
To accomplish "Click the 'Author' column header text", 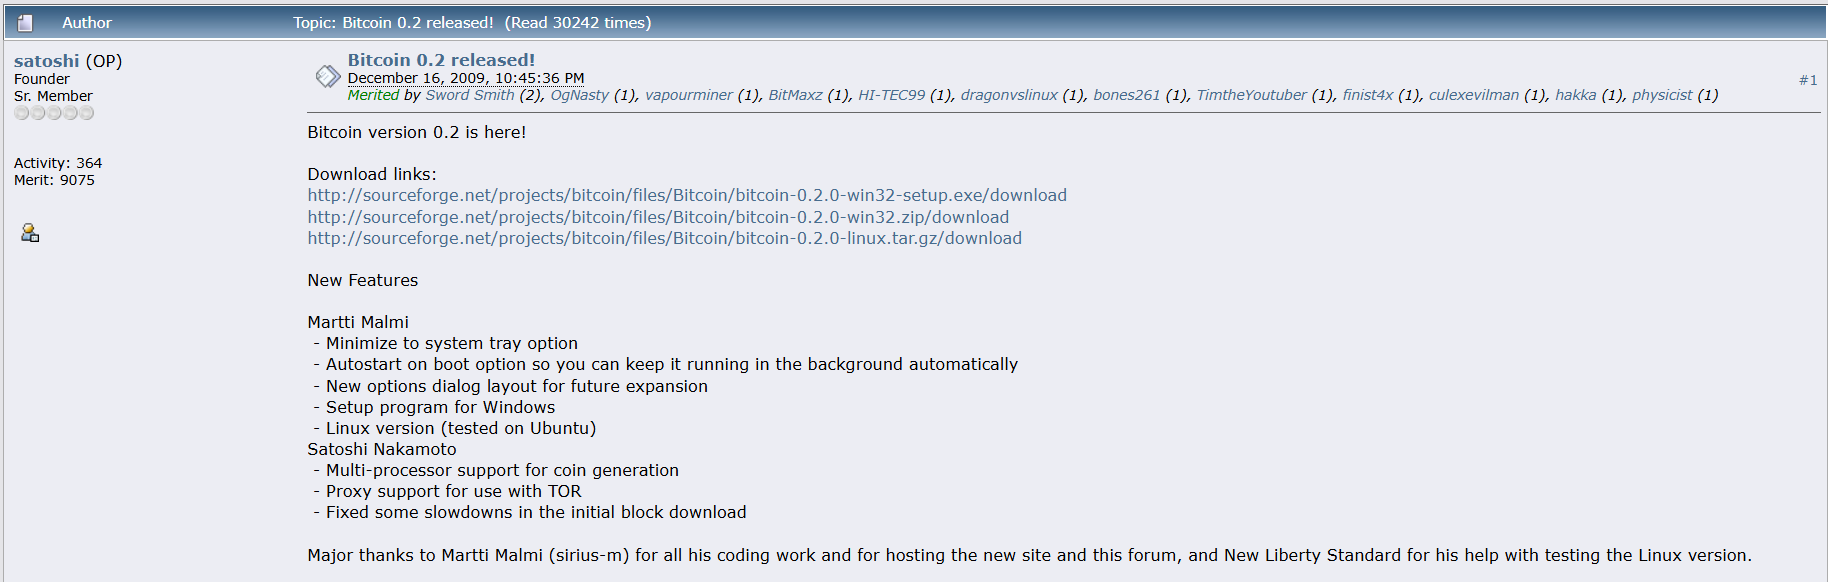I will (x=87, y=22).
